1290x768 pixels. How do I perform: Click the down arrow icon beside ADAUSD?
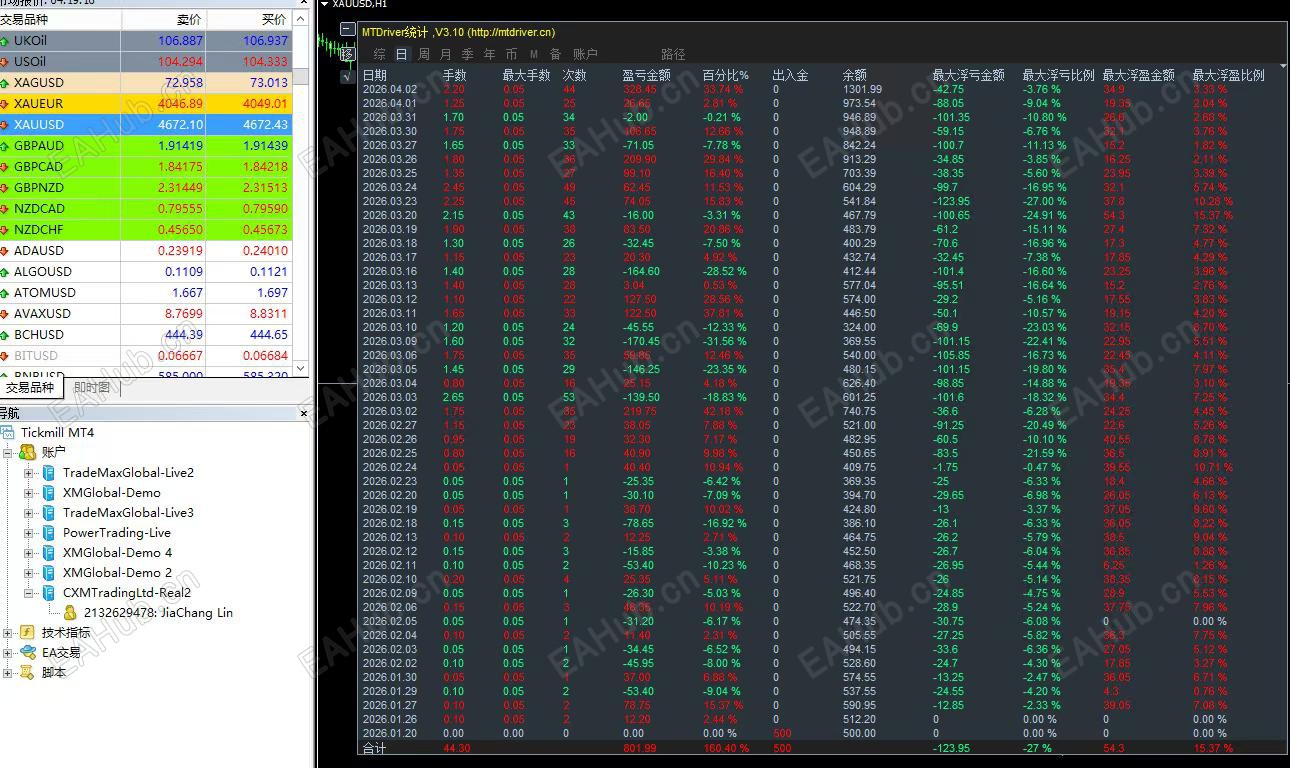tap(4, 251)
